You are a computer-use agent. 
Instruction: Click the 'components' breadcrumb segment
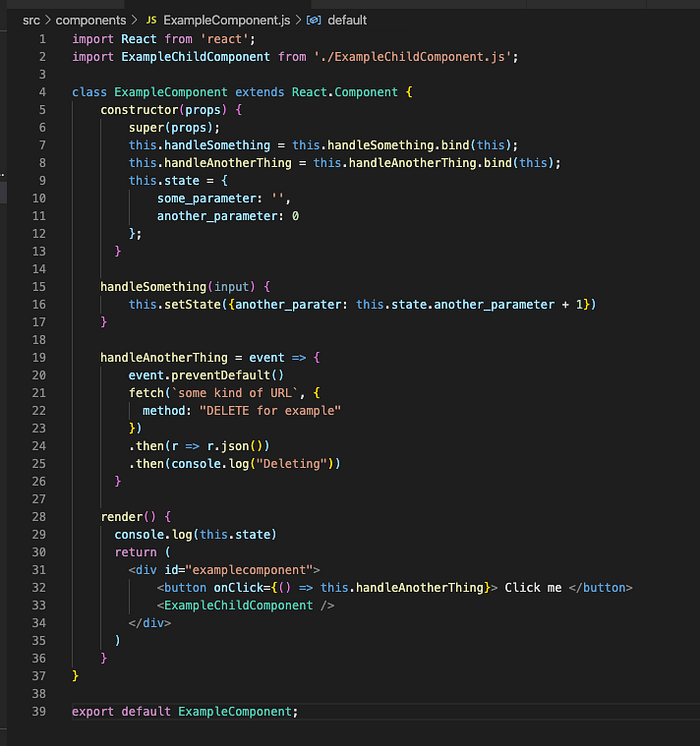(x=91, y=20)
